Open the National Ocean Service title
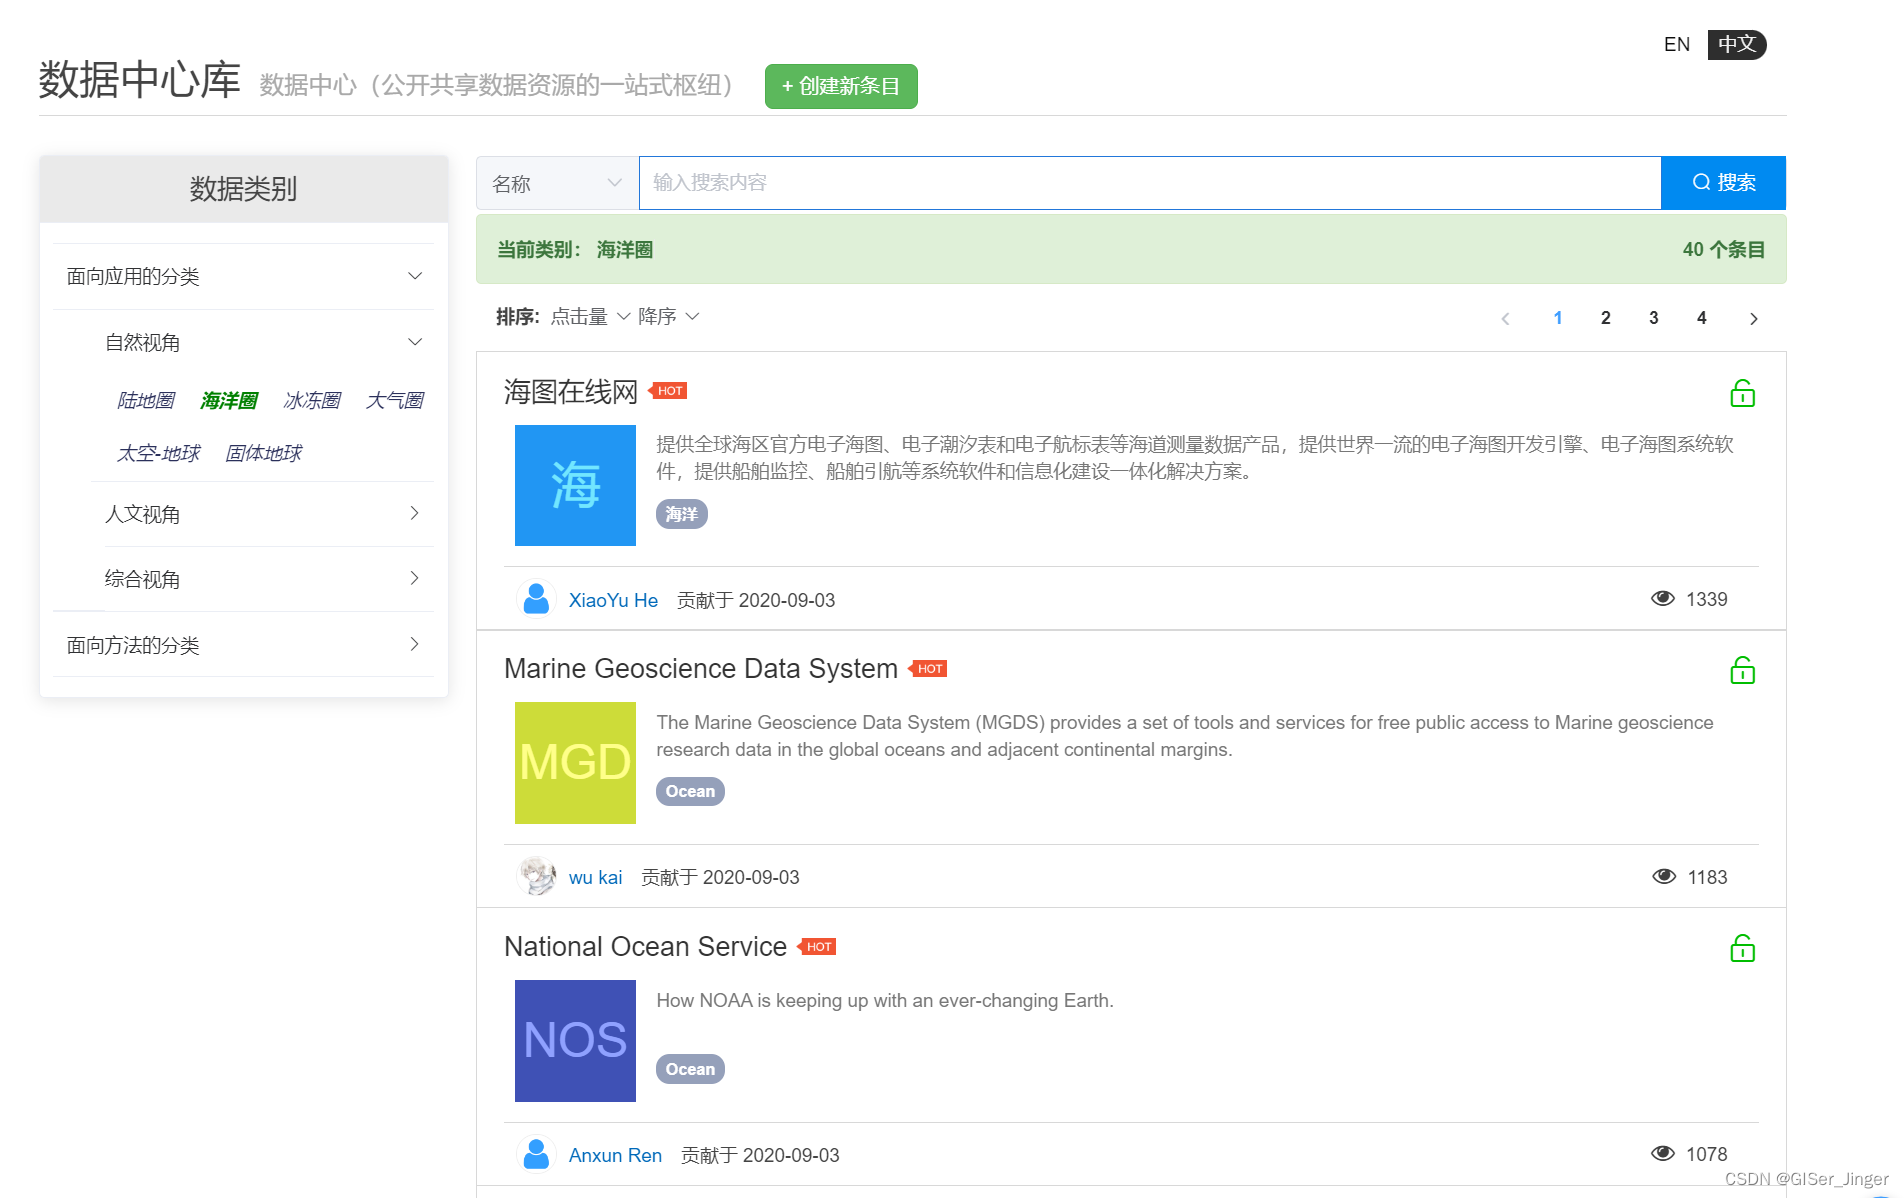 tap(645, 947)
